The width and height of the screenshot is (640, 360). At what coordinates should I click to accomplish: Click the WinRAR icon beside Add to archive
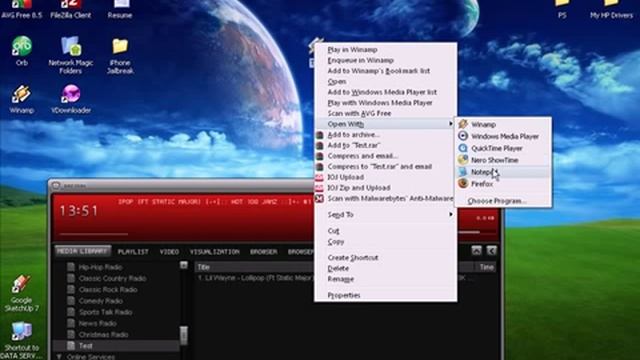click(320, 135)
